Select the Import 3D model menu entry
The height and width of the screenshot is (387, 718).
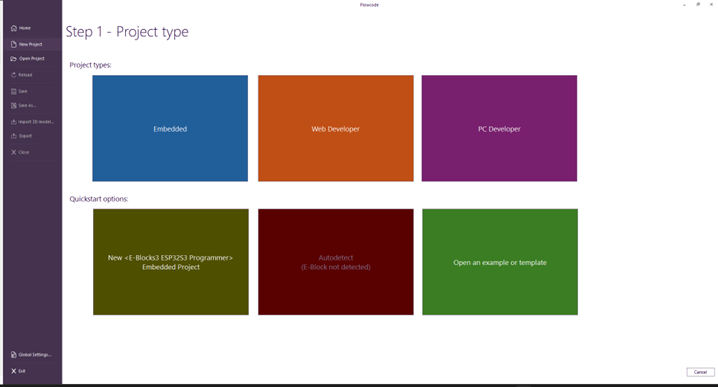32,122
